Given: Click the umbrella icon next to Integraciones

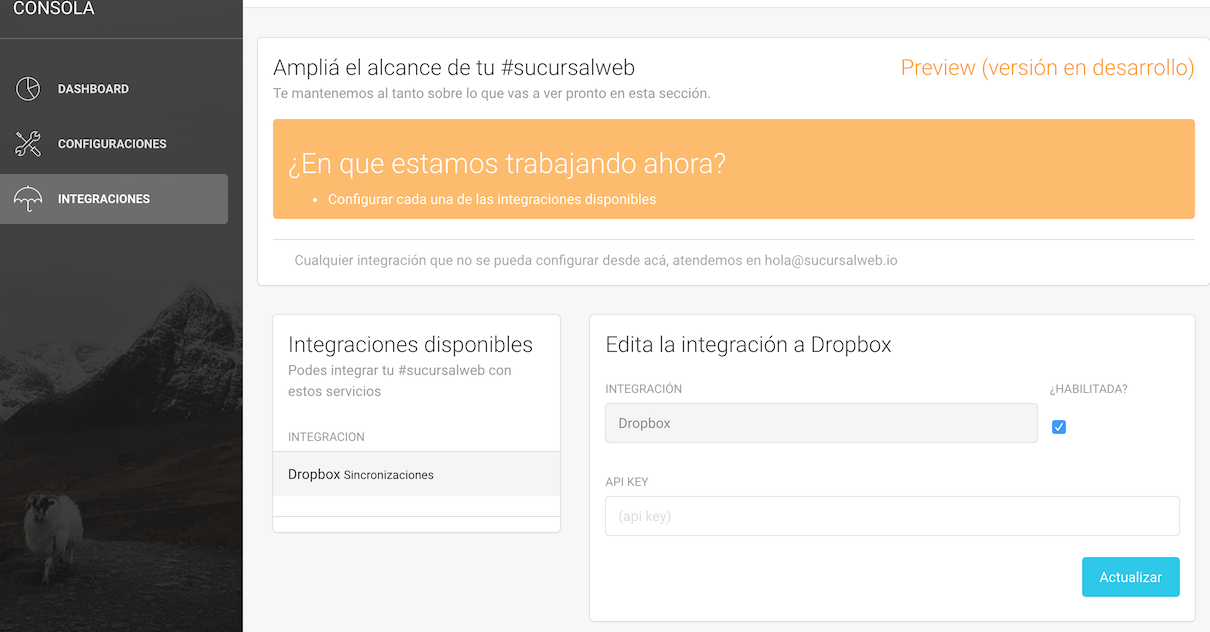Looking at the screenshot, I should [27, 198].
